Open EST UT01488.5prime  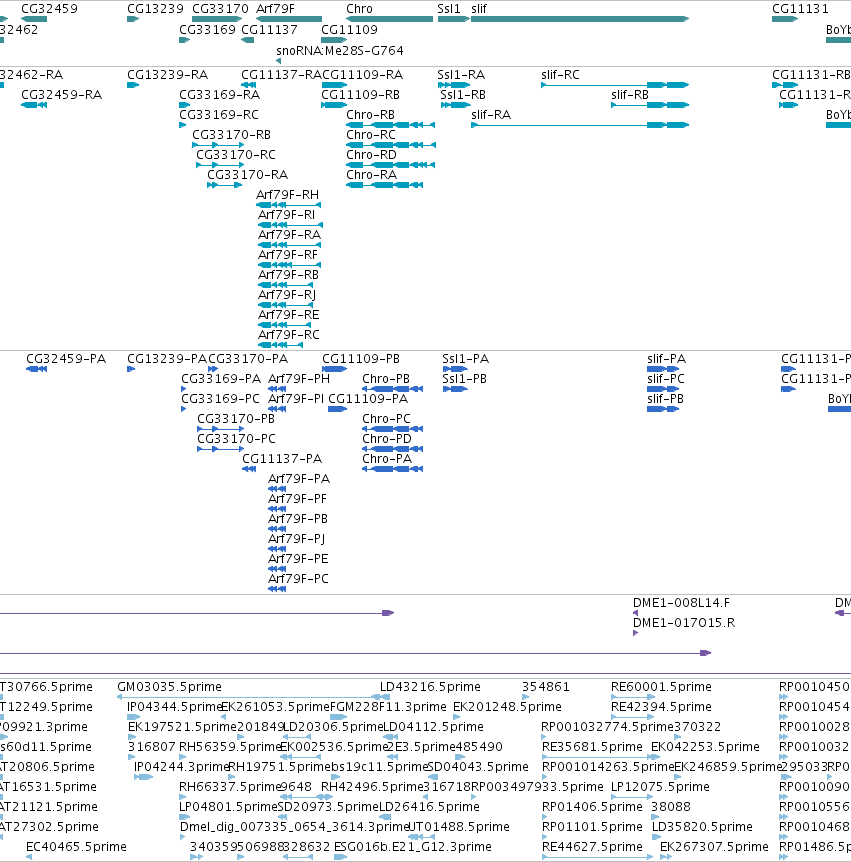point(458,827)
